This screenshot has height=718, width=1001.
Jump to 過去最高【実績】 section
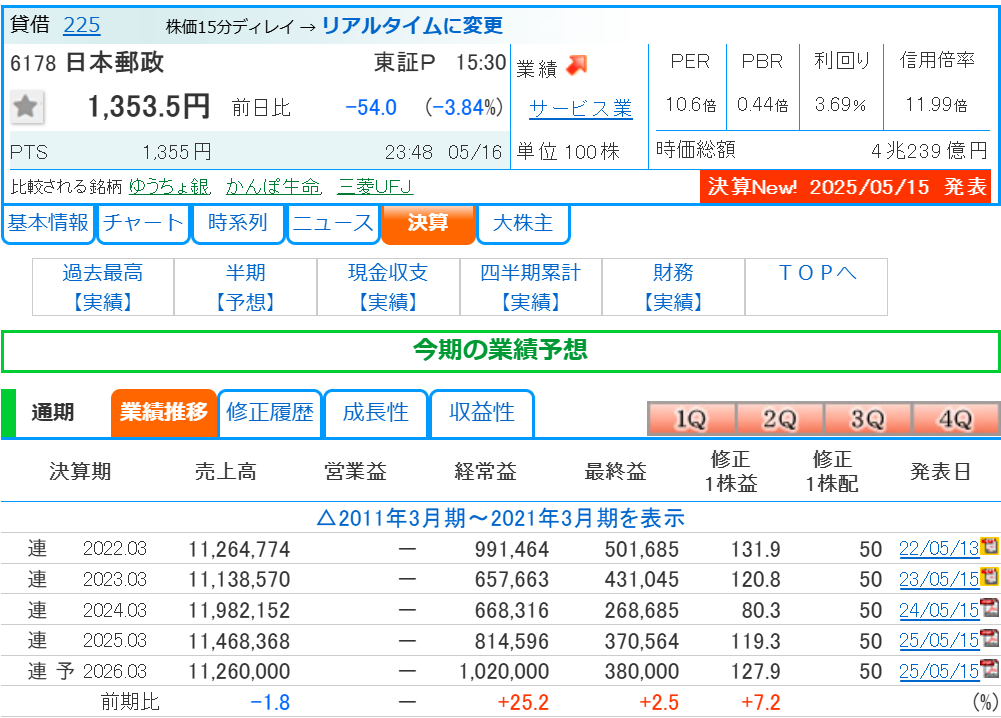tap(103, 287)
